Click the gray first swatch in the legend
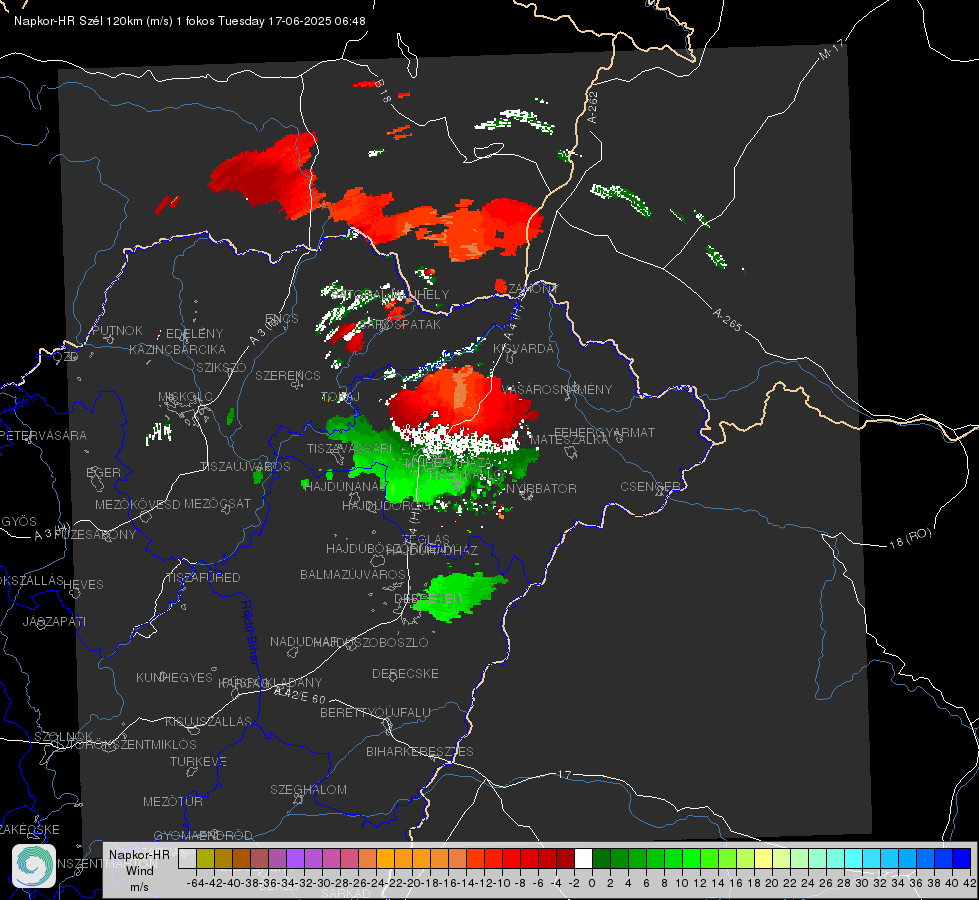This screenshot has height=900, width=979. click(x=187, y=858)
